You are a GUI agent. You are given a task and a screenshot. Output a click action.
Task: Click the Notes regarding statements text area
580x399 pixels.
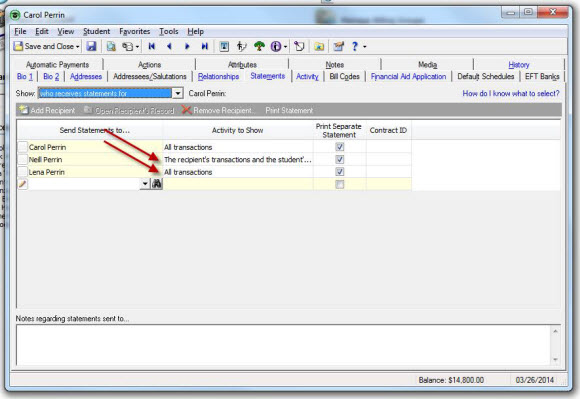point(284,345)
